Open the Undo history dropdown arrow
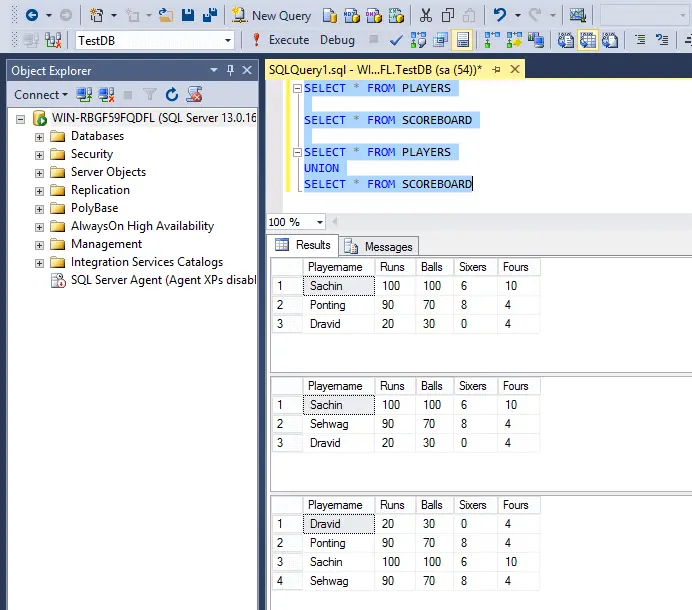 518,16
